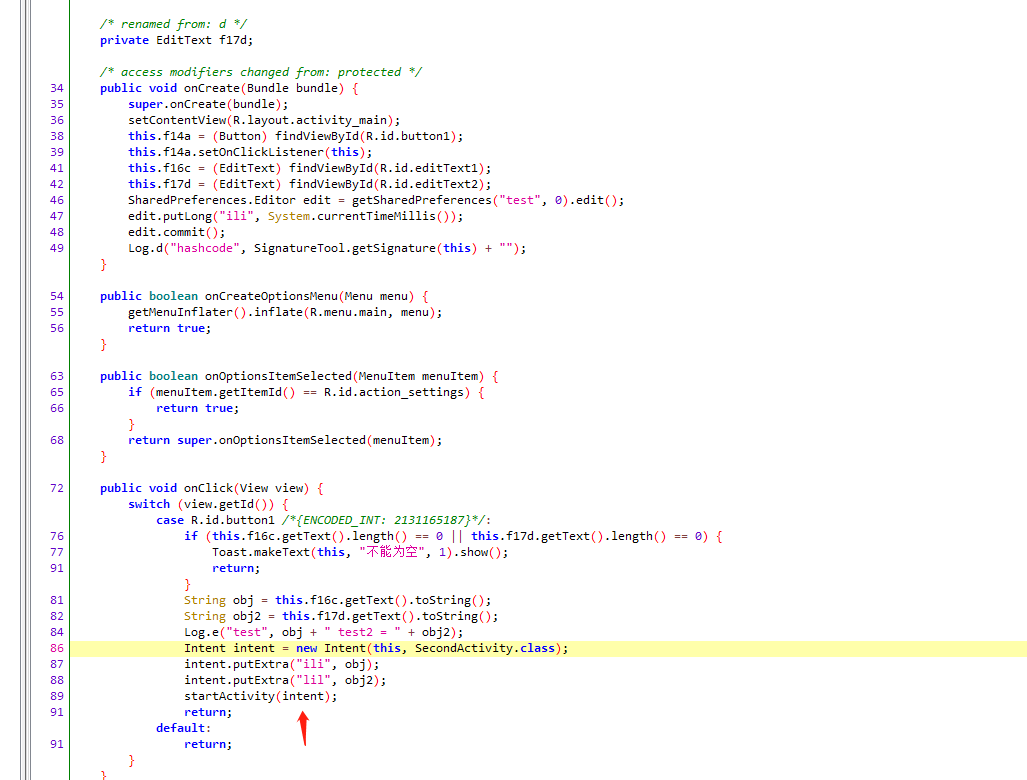Click the startActivity(intent) call
The height and width of the screenshot is (780, 1027).
[260, 696]
